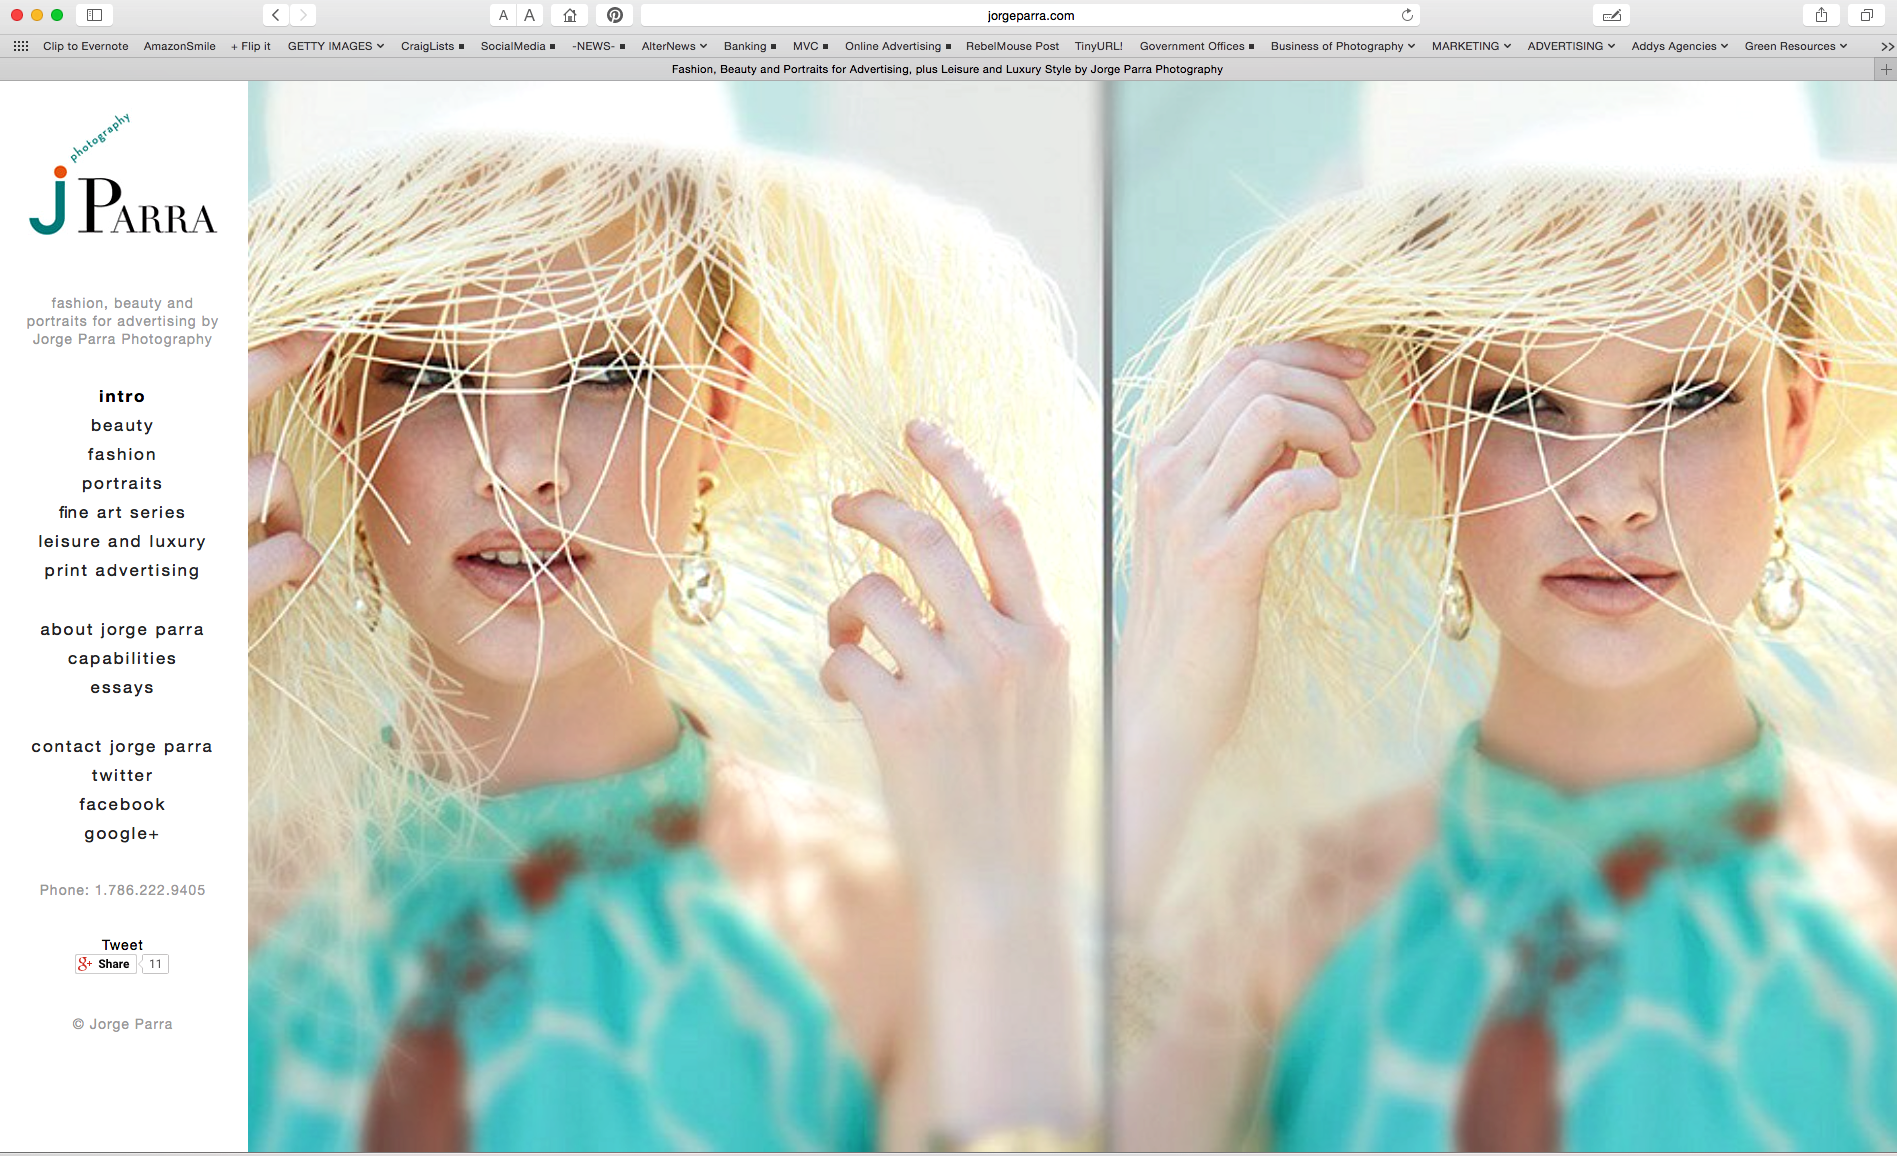This screenshot has height=1156, width=1897.
Task: Toggle the Safari sidebar button
Action: coord(94,15)
